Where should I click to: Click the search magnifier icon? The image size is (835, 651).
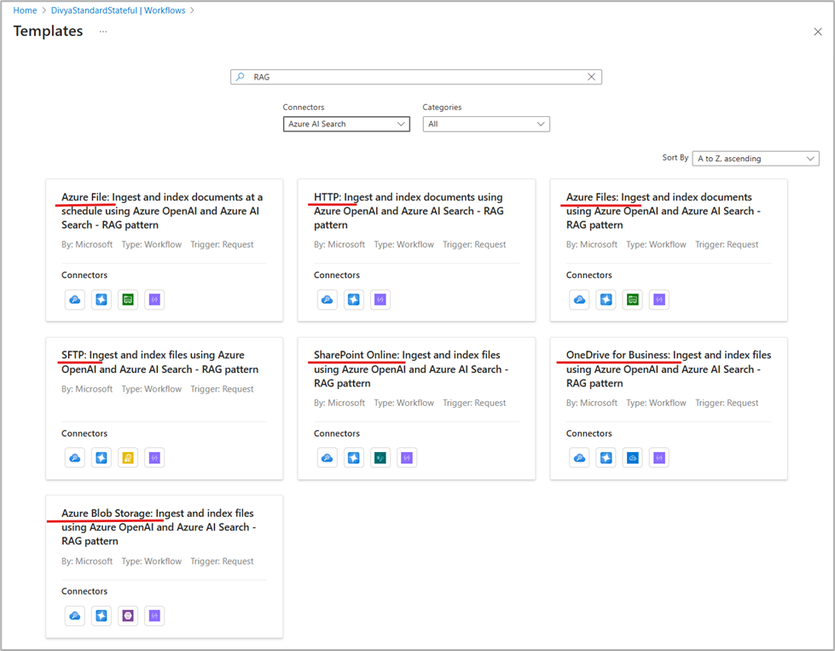pos(241,77)
